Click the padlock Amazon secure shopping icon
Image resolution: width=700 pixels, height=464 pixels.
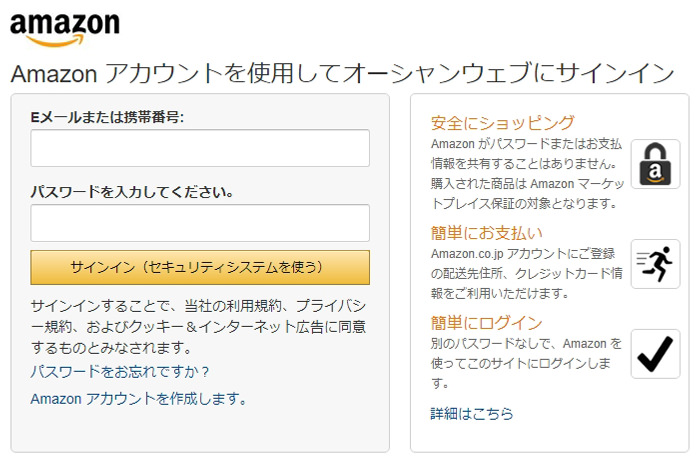(655, 164)
